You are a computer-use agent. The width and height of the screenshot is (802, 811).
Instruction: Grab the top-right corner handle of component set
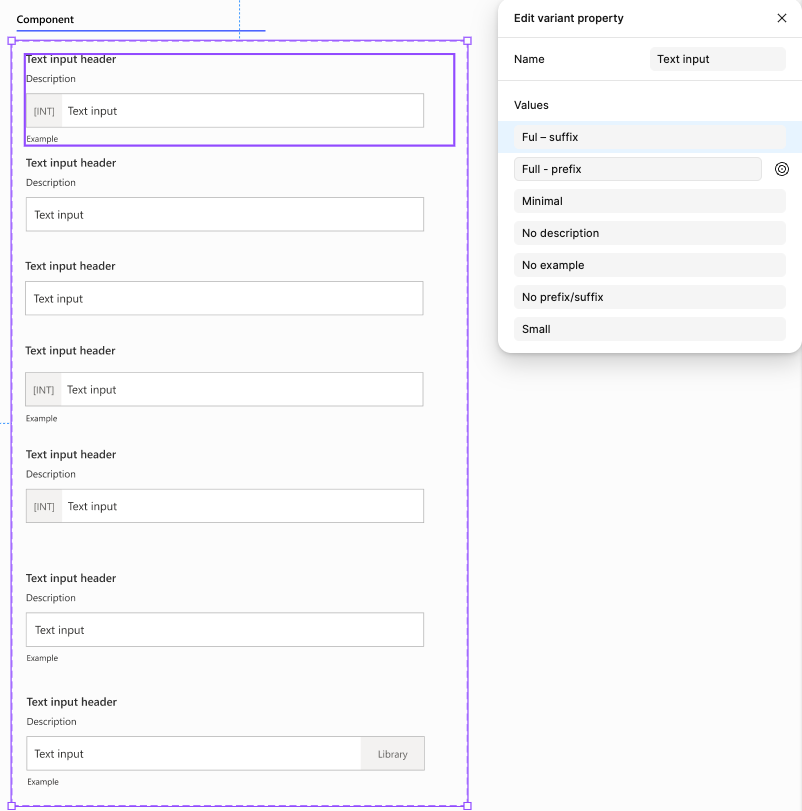coord(467,41)
